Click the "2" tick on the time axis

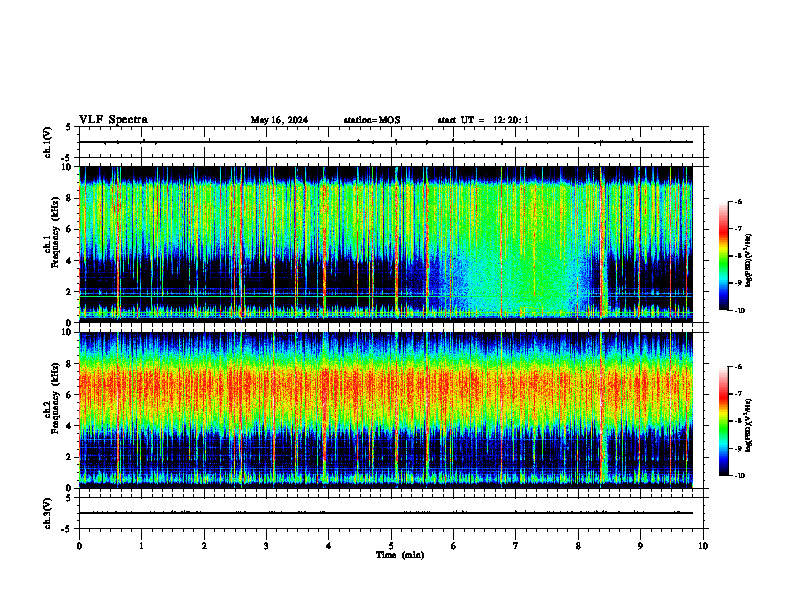(204, 546)
